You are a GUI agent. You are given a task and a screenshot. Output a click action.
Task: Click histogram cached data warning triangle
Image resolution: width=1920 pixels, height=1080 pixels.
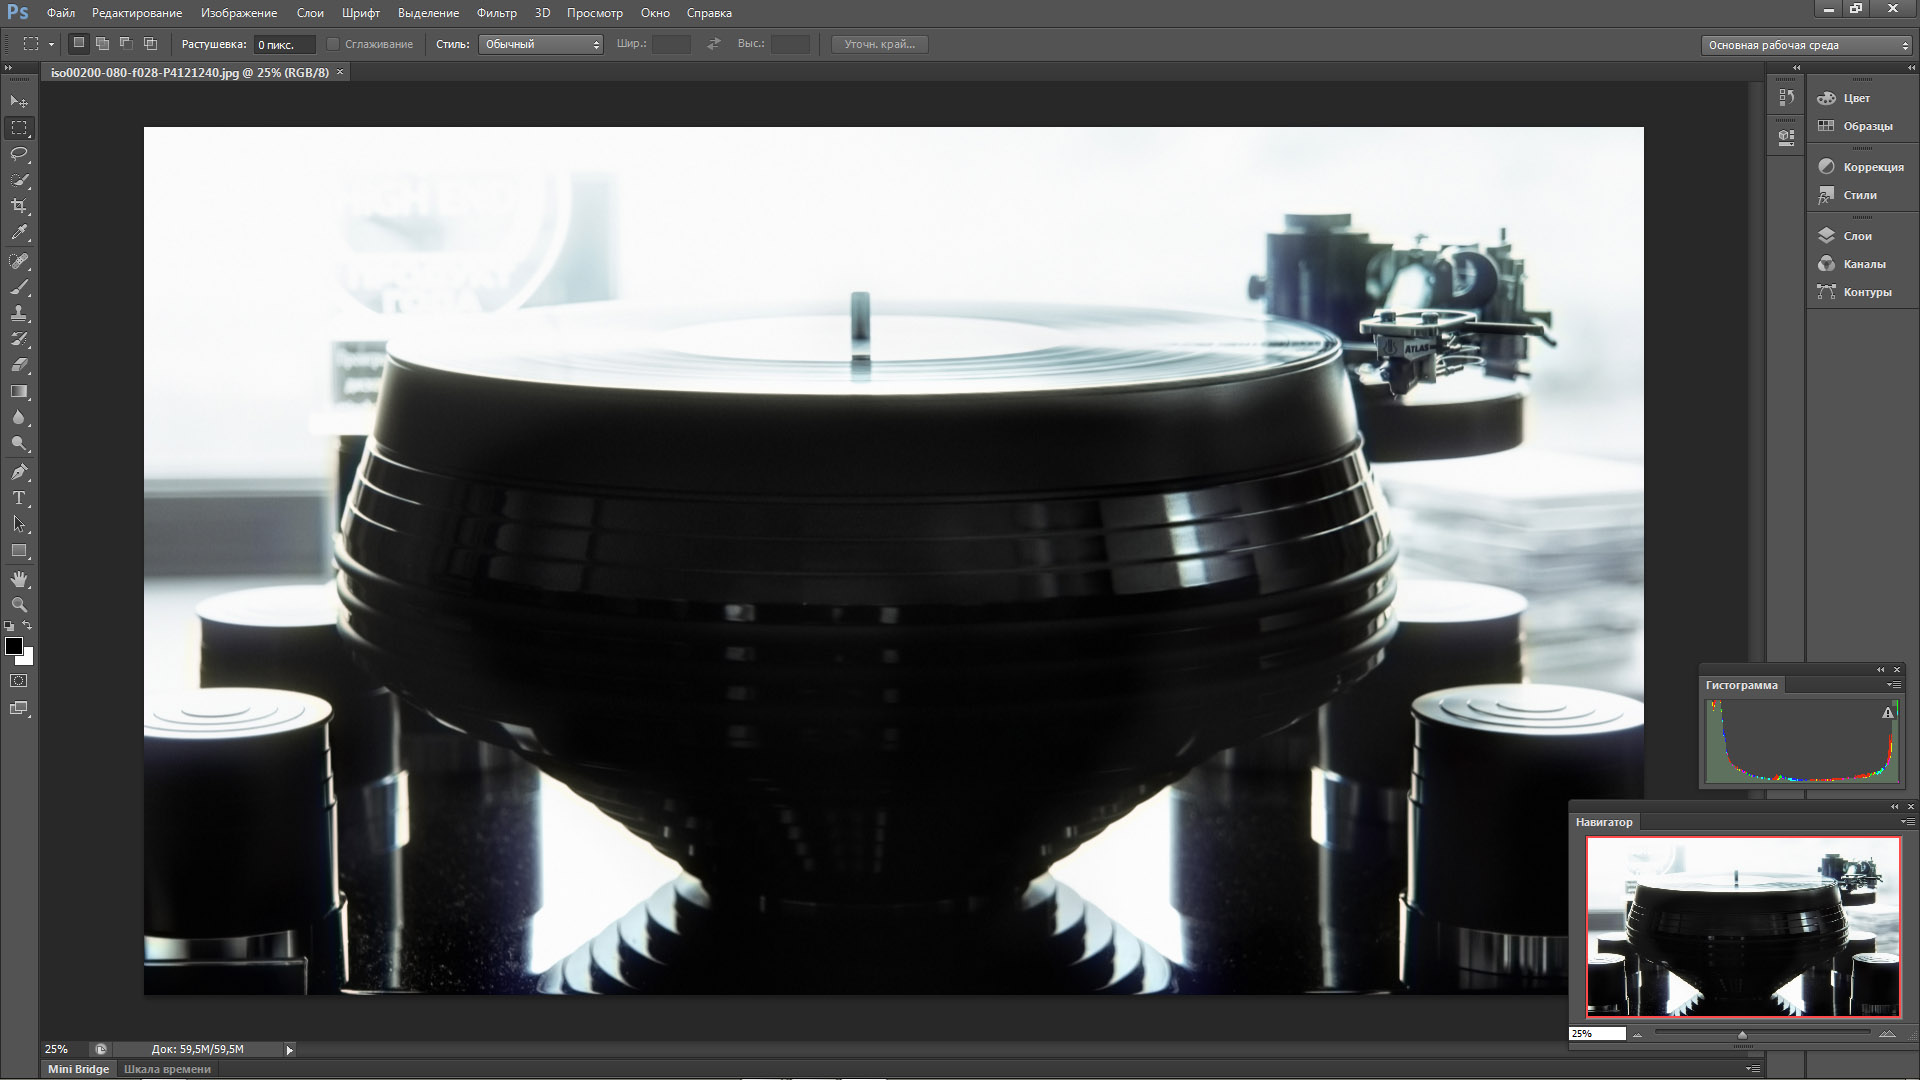(x=1888, y=713)
